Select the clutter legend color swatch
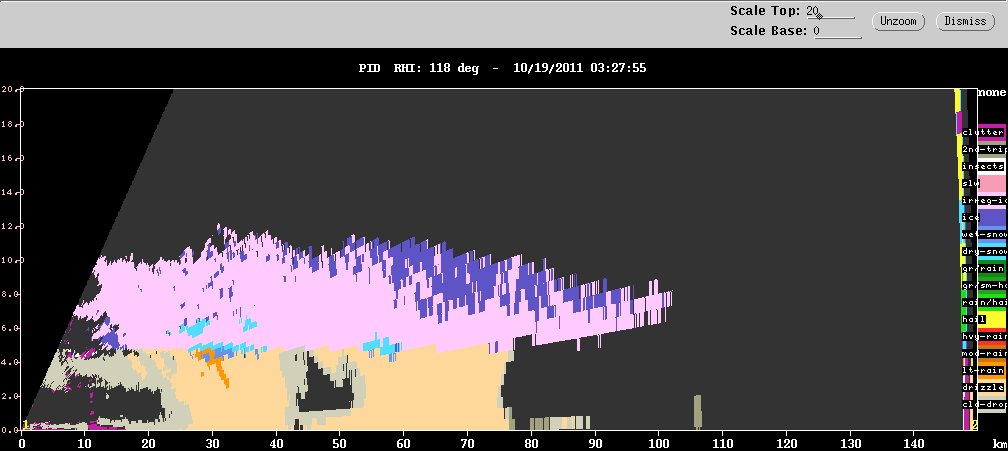Image resolution: width=1008 pixels, height=451 pixels. click(991, 132)
